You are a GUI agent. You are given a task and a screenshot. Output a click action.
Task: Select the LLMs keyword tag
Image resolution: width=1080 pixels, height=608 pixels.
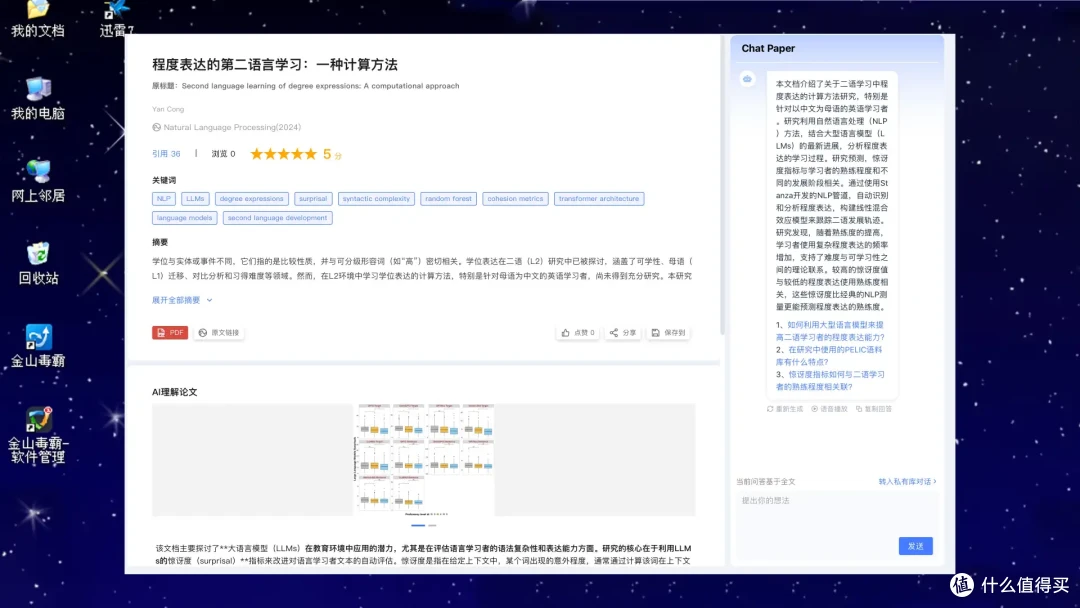(x=195, y=199)
